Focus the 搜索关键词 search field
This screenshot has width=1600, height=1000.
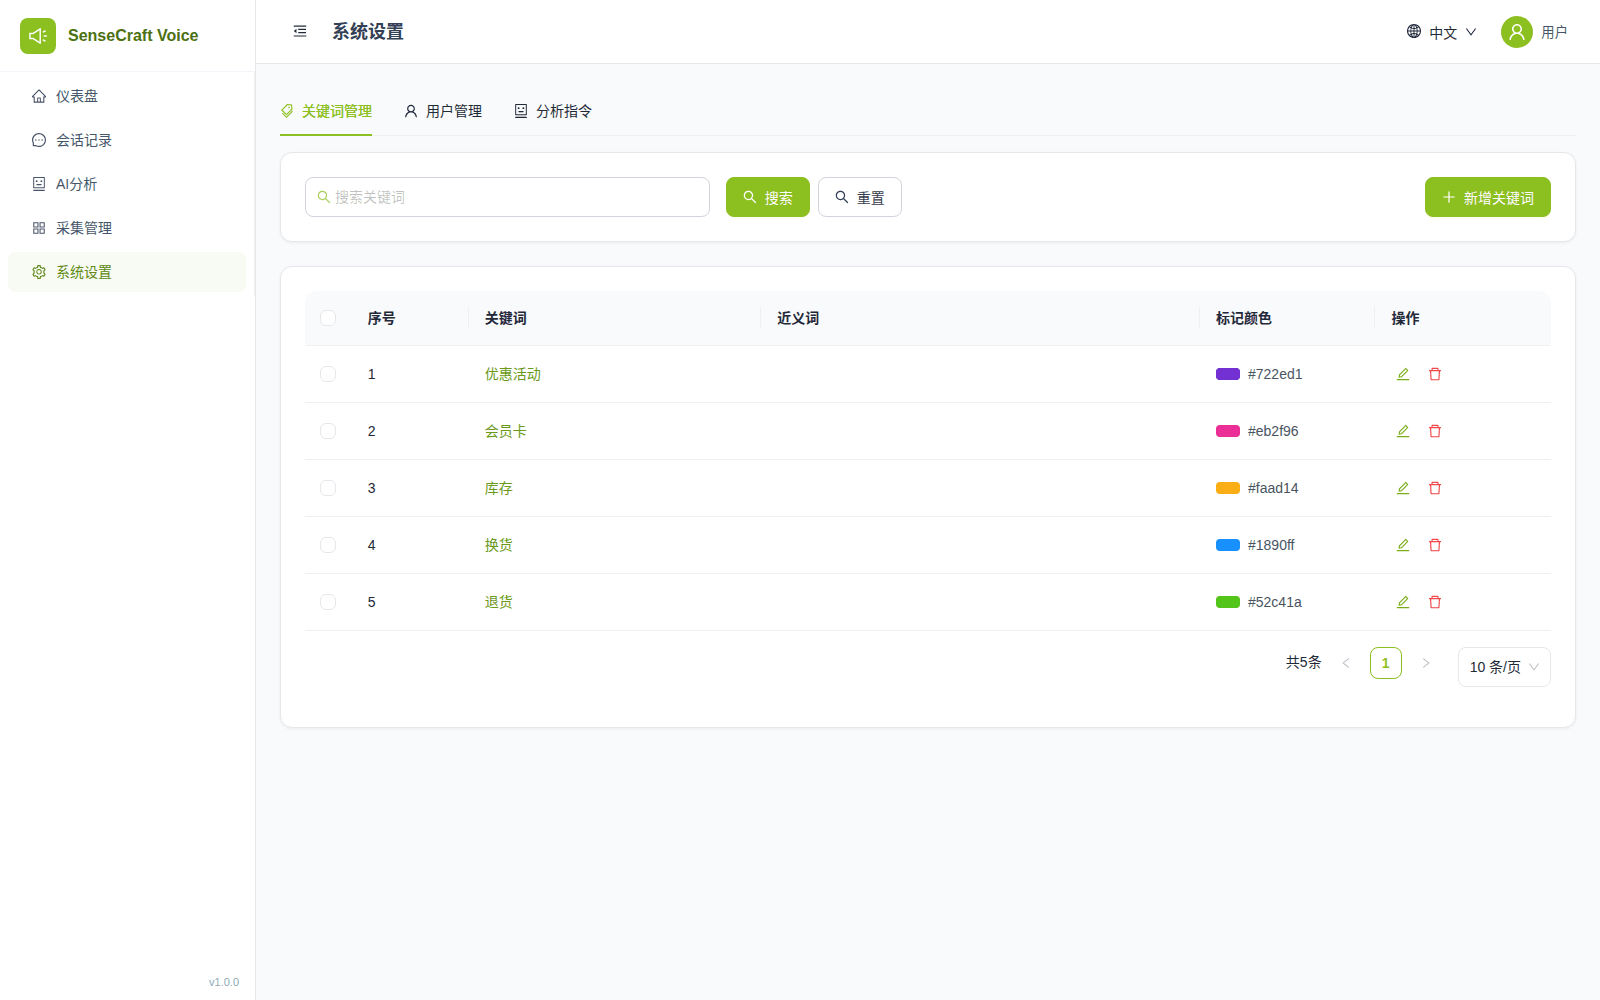(x=507, y=197)
